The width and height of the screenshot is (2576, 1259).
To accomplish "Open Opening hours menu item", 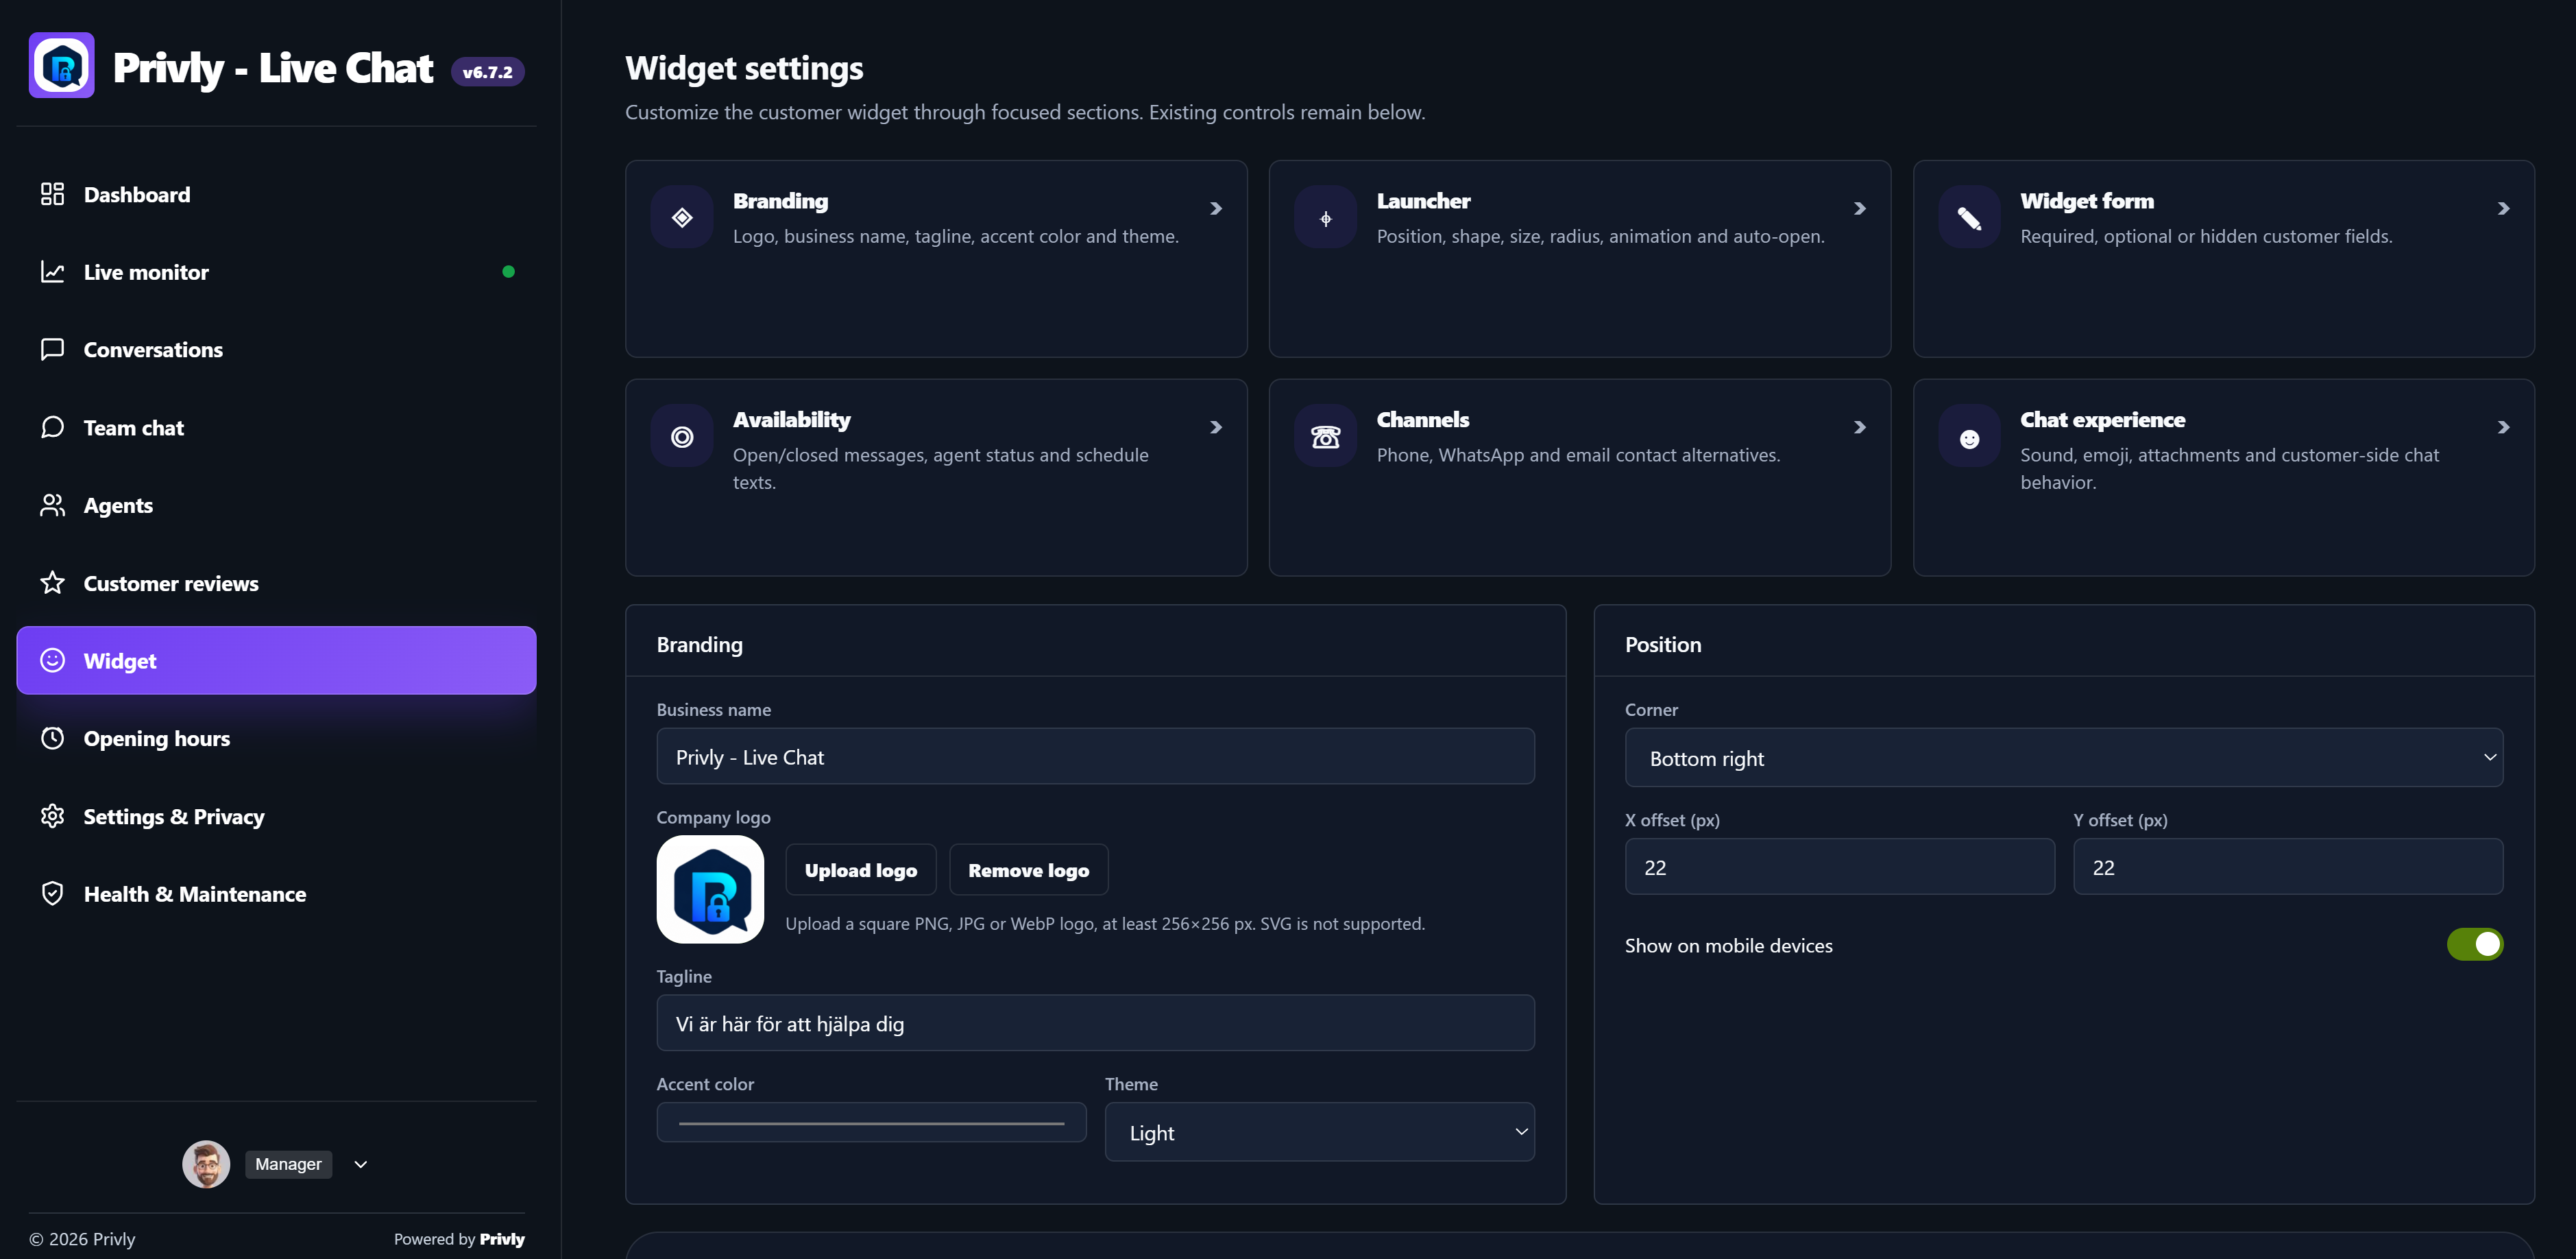I will pos(276,738).
